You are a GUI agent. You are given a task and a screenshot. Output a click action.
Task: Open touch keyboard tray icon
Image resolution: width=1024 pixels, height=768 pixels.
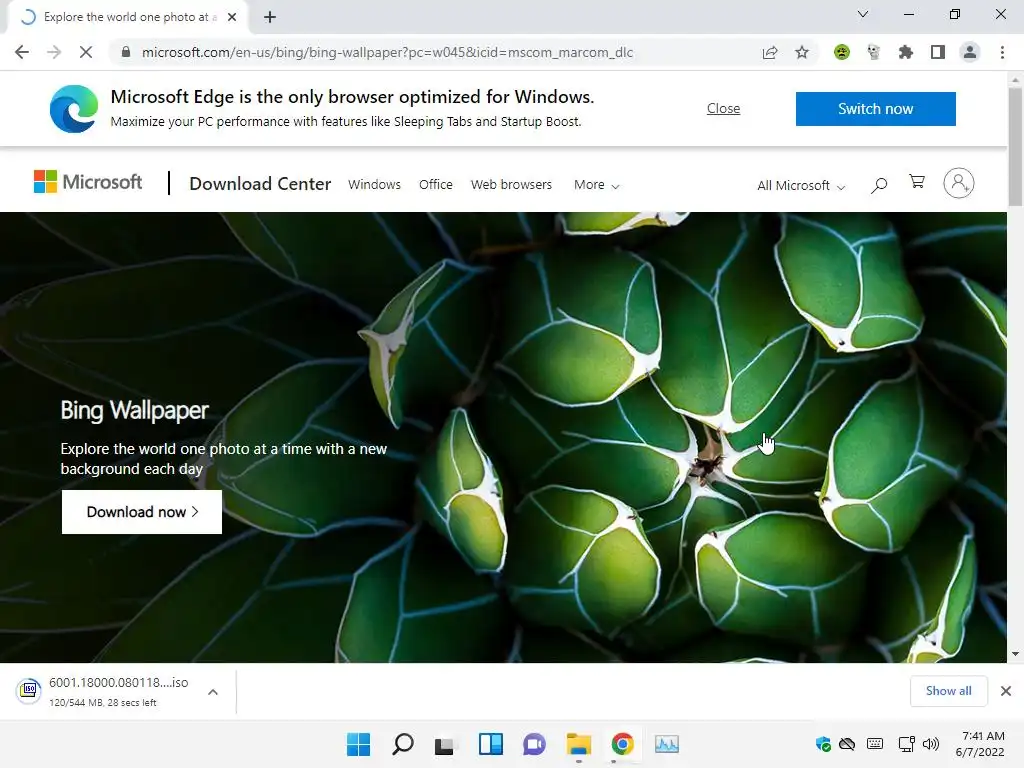875,744
